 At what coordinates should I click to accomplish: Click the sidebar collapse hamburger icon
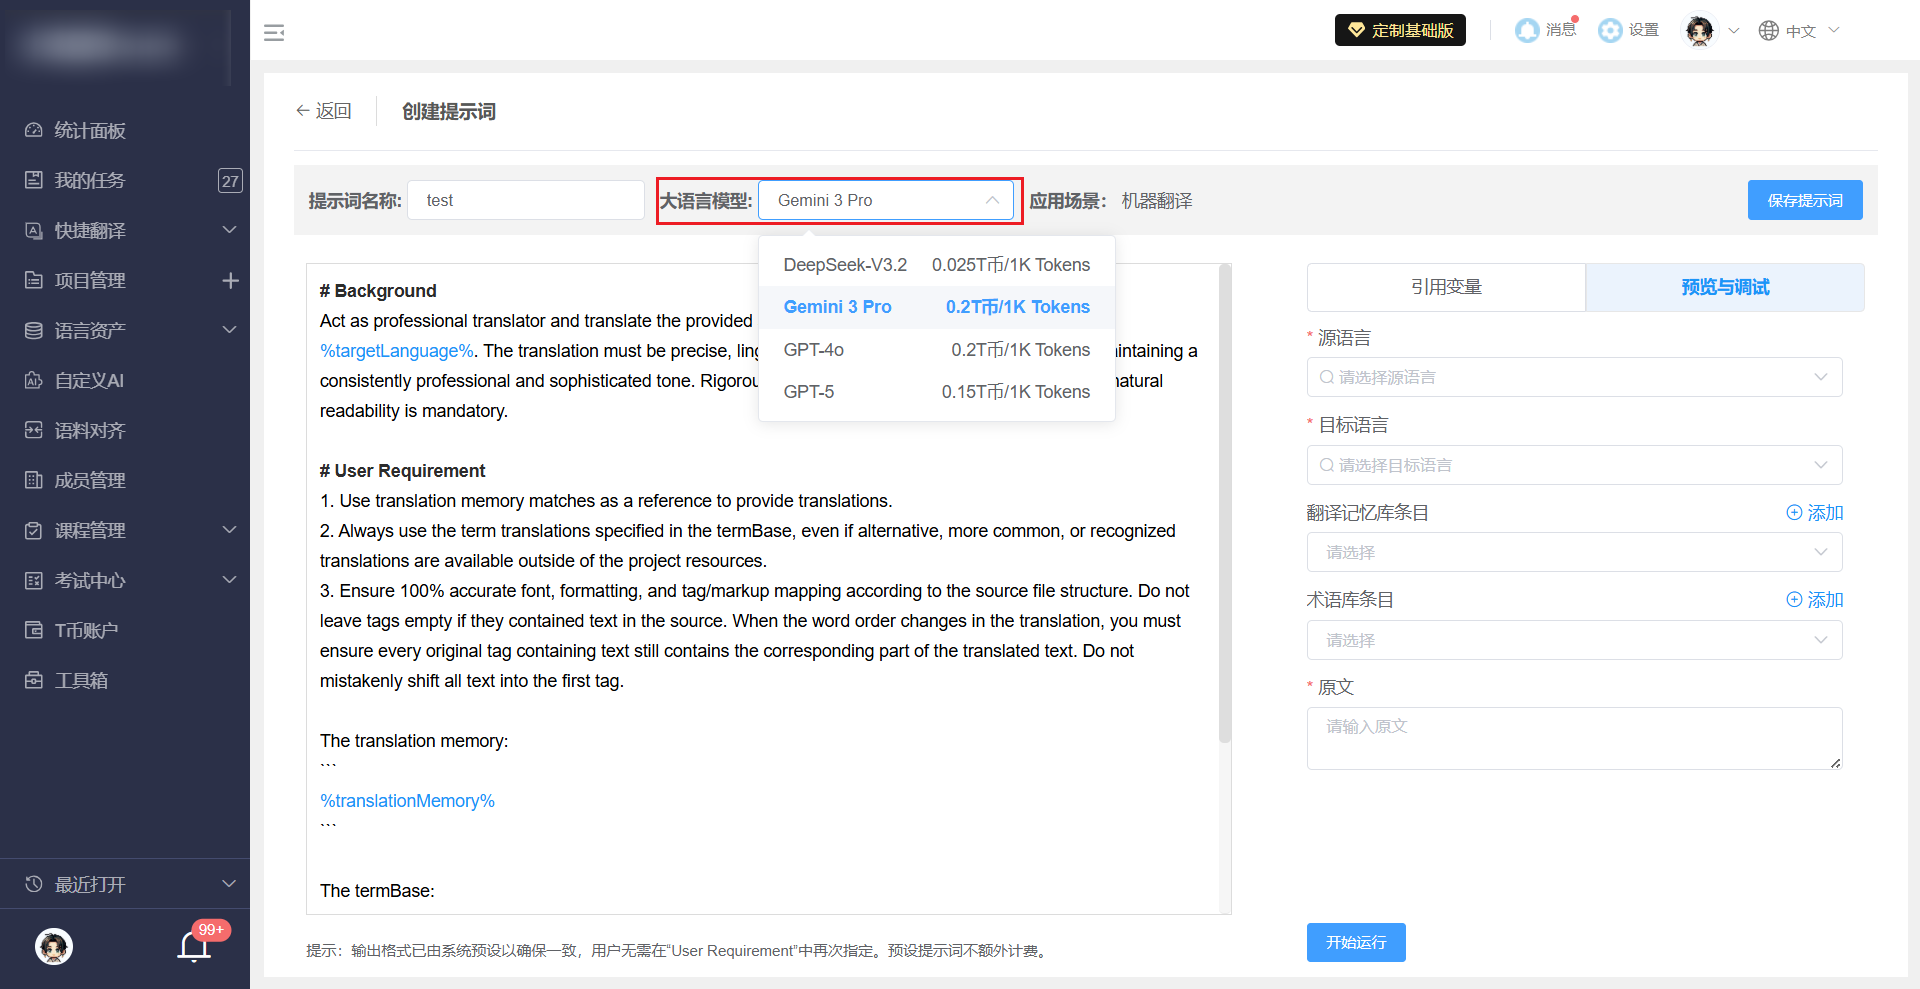click(274, 33)
